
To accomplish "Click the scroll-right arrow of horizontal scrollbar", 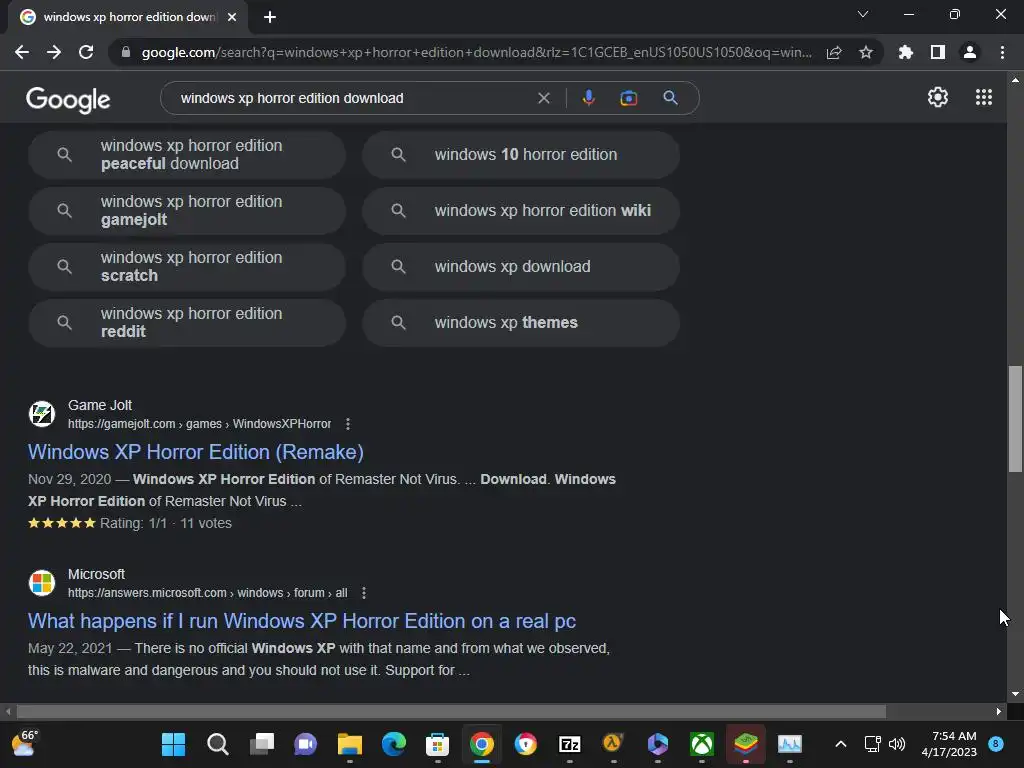I will (999, 712).
